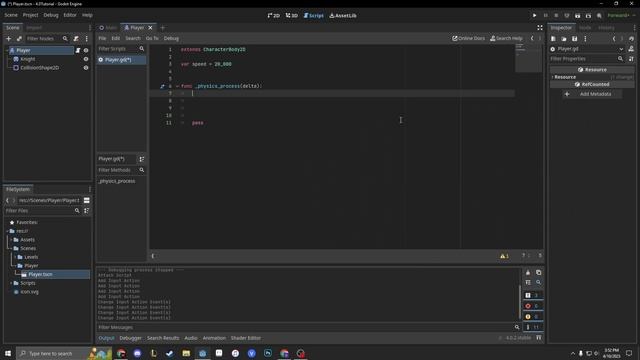The image size is (640, 360).
Task: Expand the Levels folder
Action: click(16, 257)
